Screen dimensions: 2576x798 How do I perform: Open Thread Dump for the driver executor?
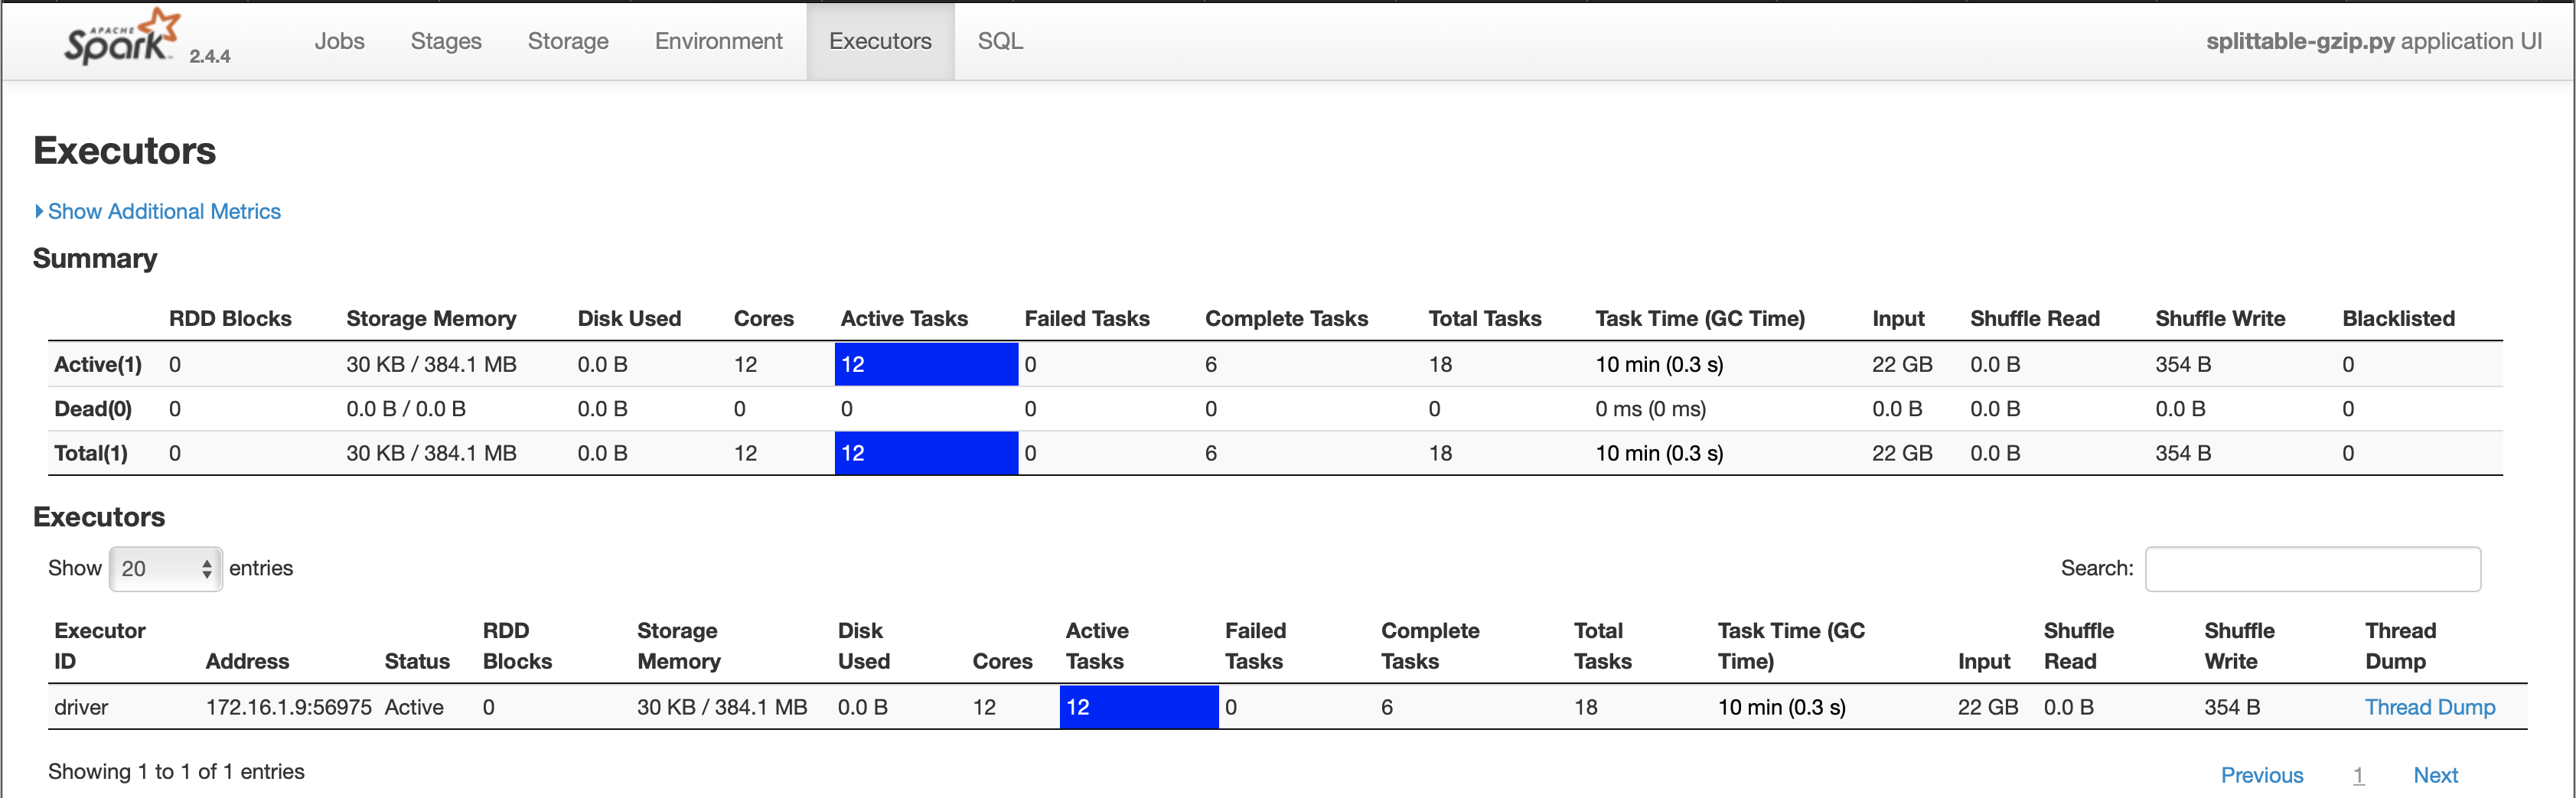pyautogui.click(x=2430, y=707)
